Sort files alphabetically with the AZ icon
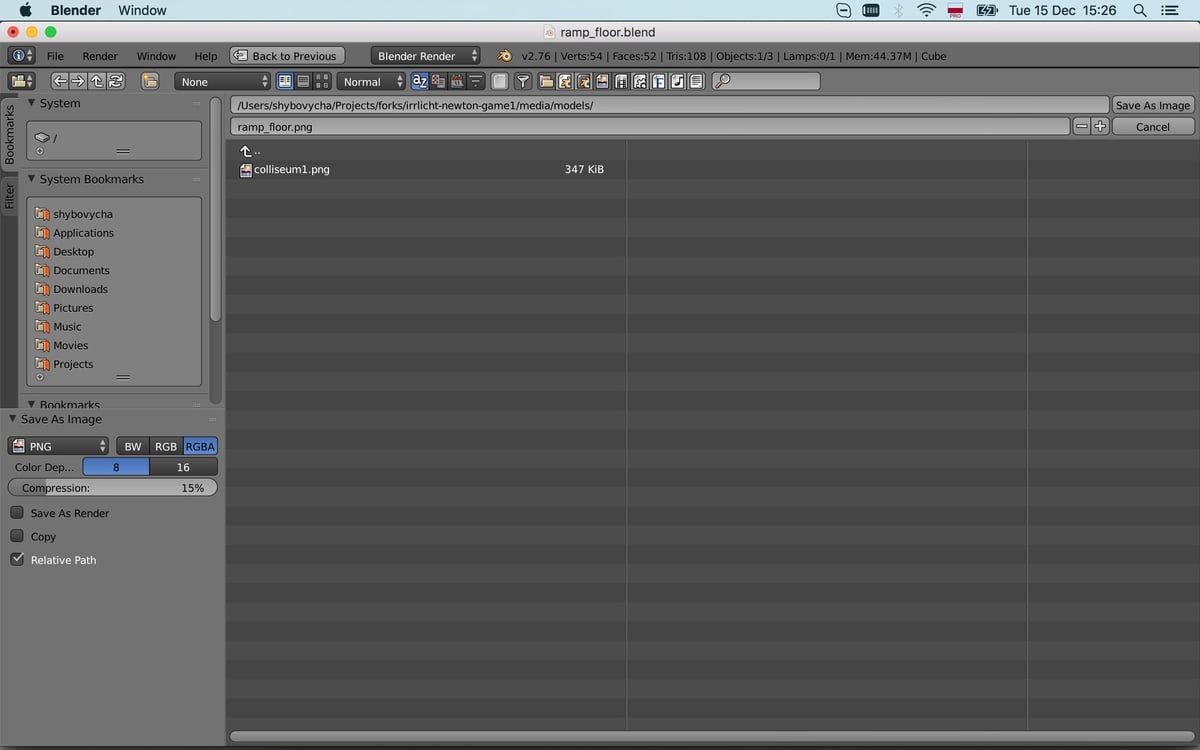 420,81
